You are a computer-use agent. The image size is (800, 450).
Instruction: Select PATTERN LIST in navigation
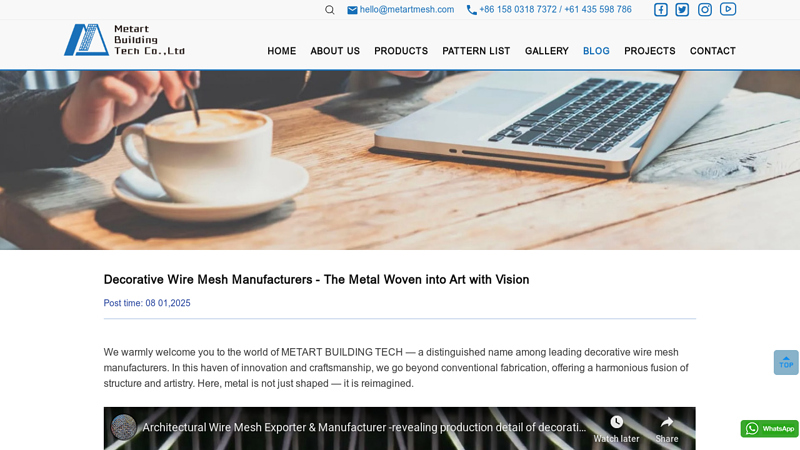(476, 51)
